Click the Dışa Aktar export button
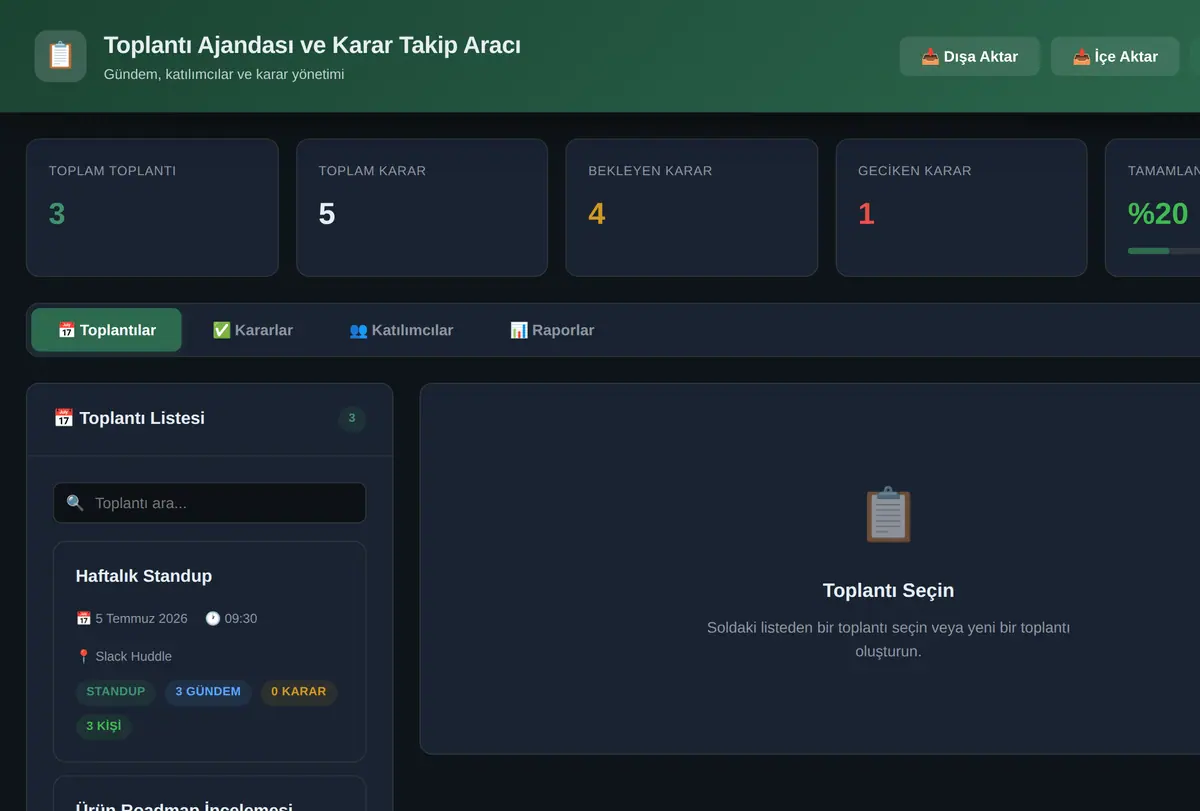Image resolution: width=1200 pixels, height=811 pixels. (969, 56)
